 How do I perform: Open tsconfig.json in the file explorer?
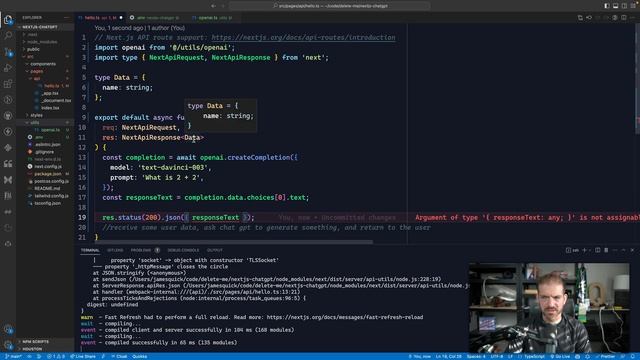tap(45, 203)
